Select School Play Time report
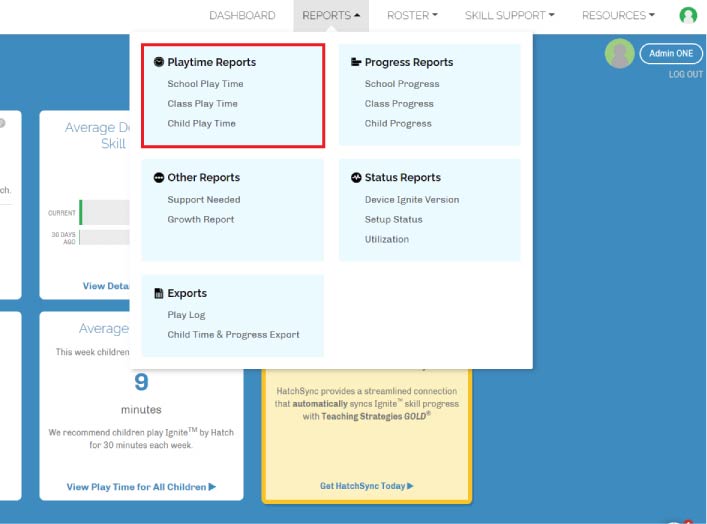 coord(205,84)
